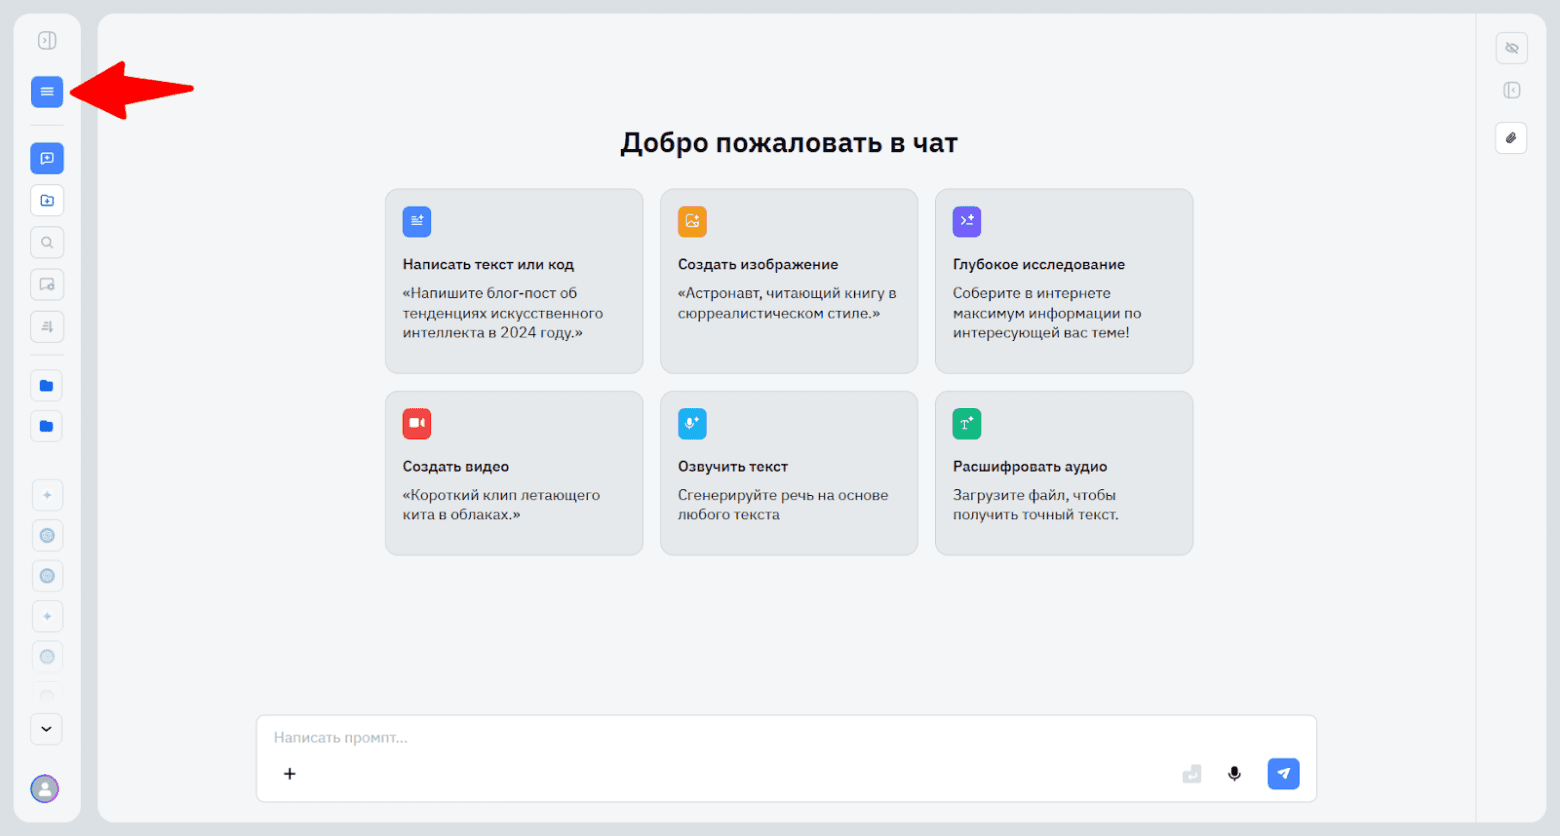The width and height of the screenshot is (1560, 836).
Task: Open «Глубокое исследование»
Action: [x=1063, y=280]
